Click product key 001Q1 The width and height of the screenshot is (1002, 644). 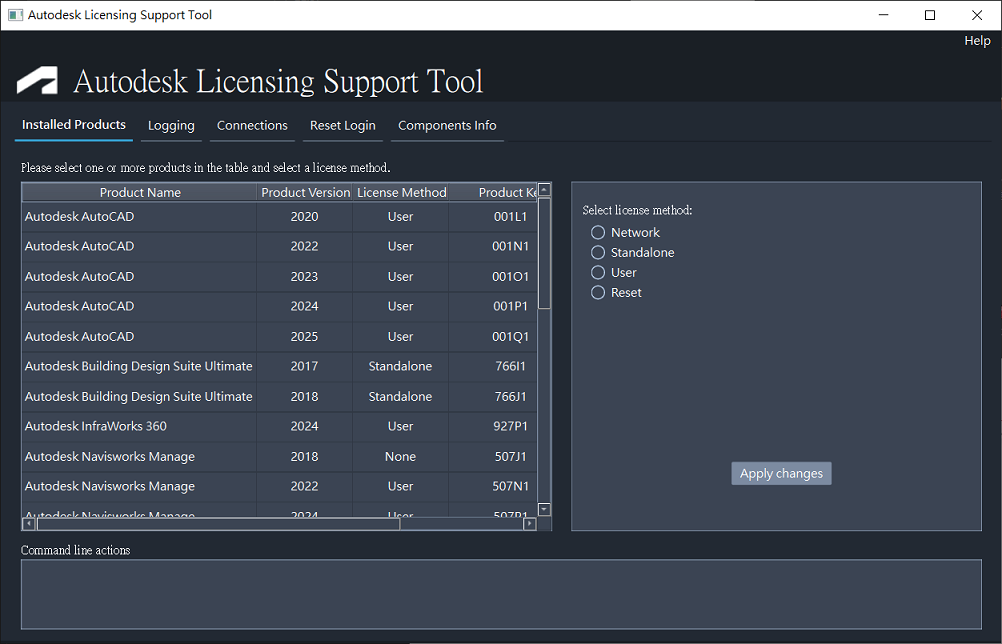510,337
